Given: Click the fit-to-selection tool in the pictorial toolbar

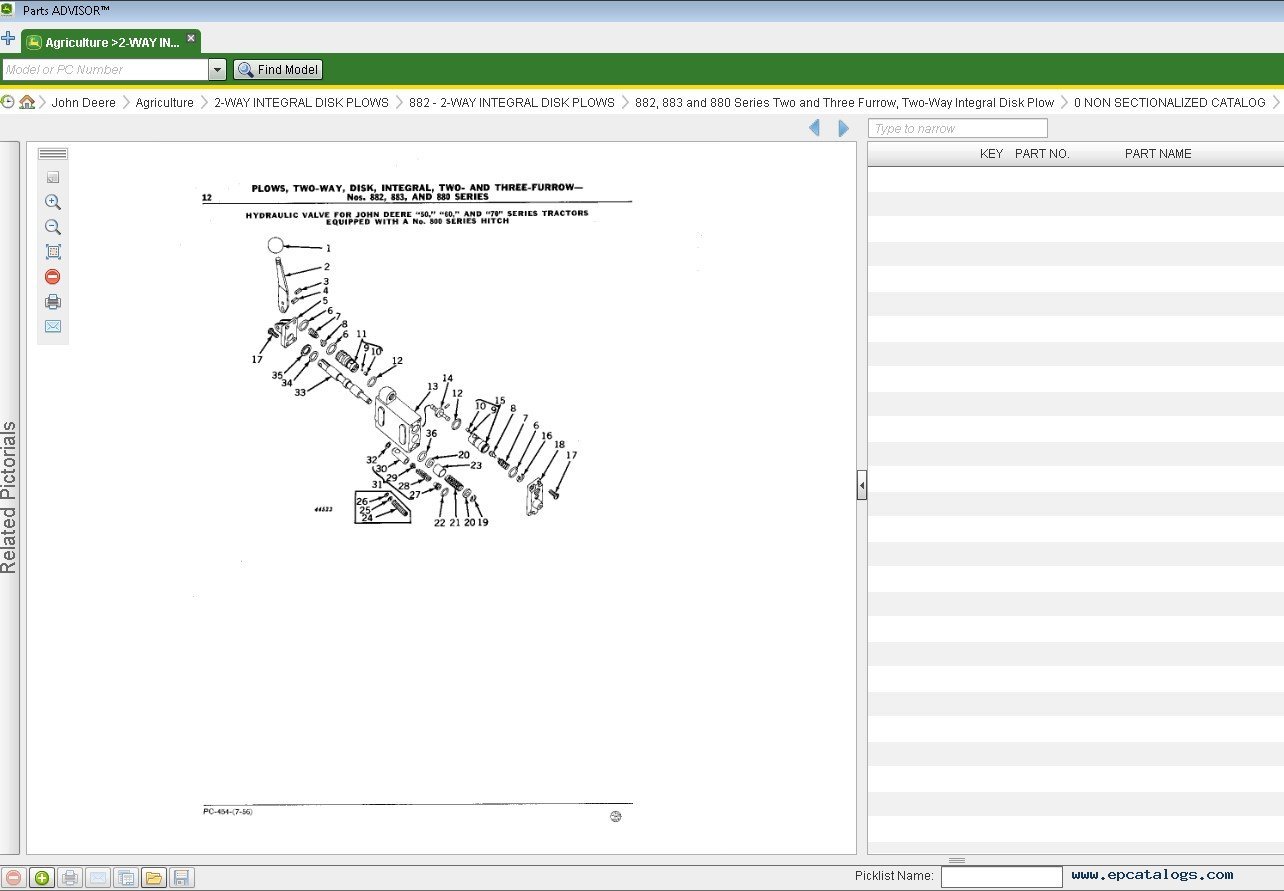Looking at the screenshot, I should pyautogui.click(x=52, y=251).
